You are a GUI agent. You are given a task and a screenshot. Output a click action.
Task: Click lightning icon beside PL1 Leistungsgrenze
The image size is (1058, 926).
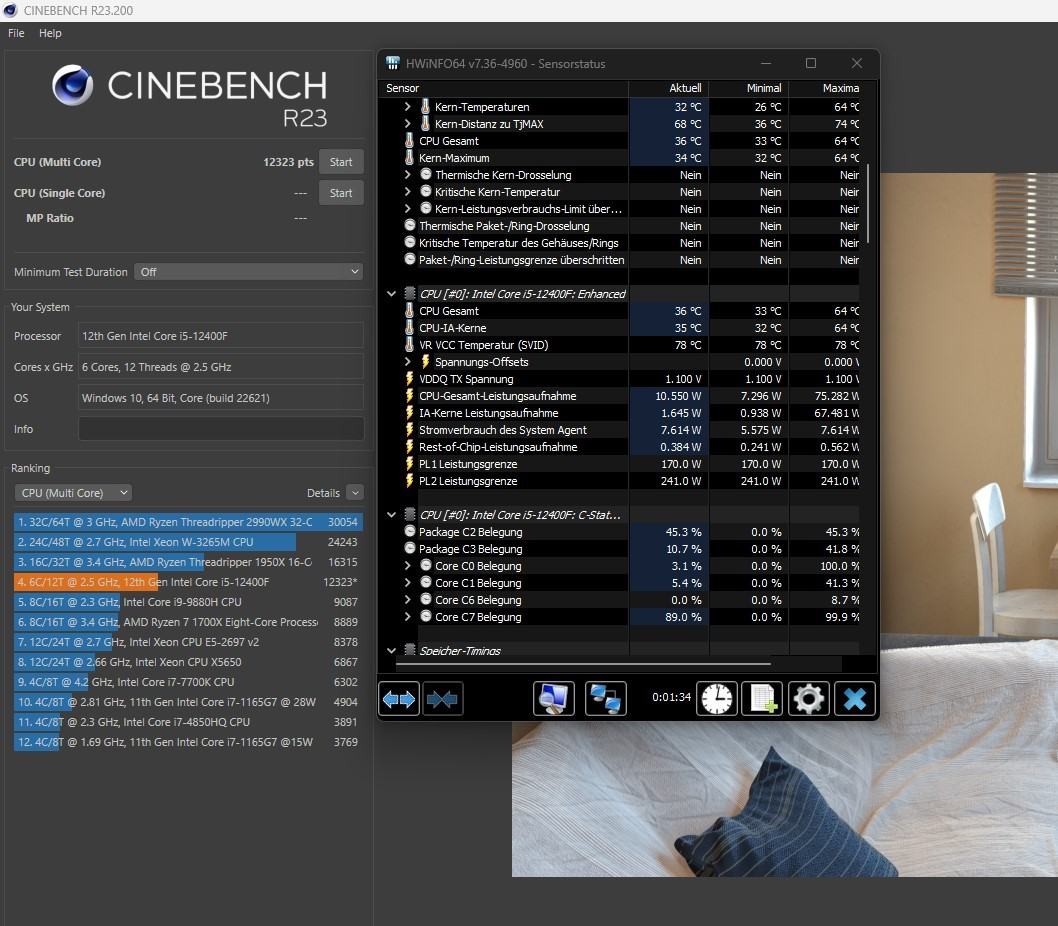point(409,464)
